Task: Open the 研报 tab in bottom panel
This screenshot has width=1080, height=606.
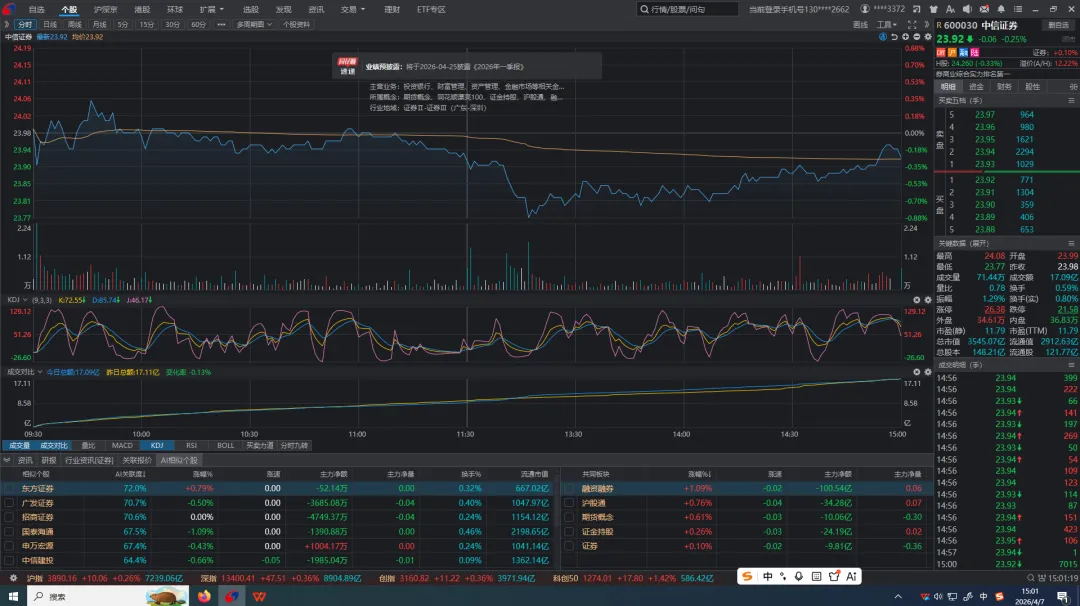Action: (x=48, y=460)
